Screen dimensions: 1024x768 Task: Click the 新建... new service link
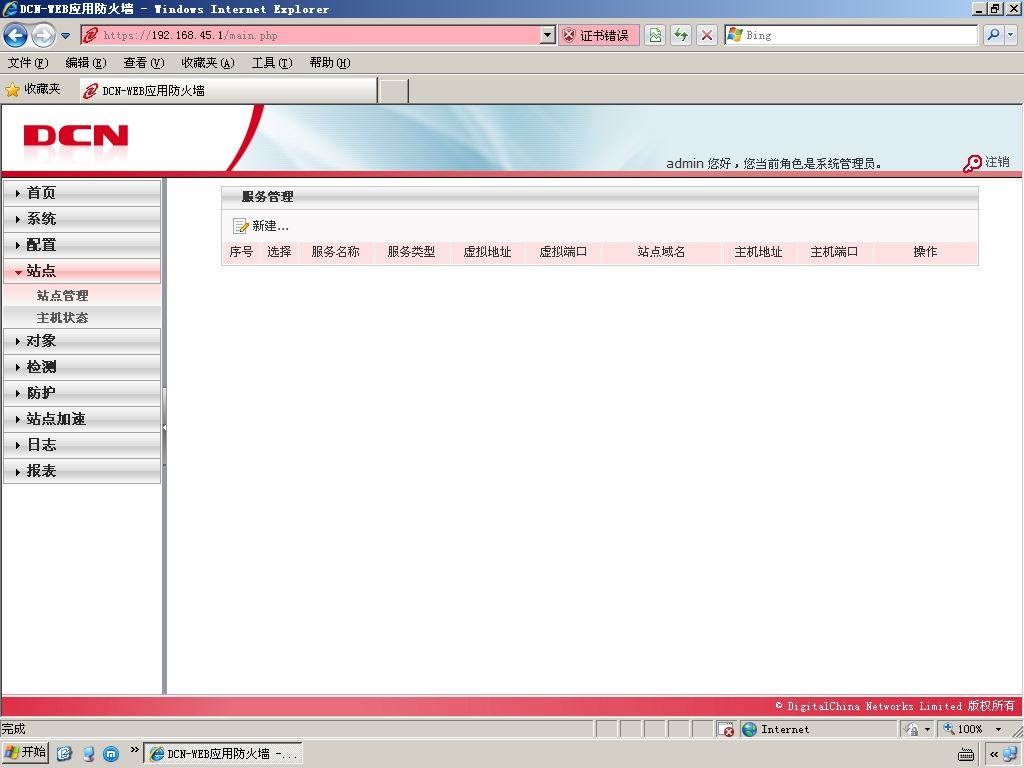pos(270,226)
